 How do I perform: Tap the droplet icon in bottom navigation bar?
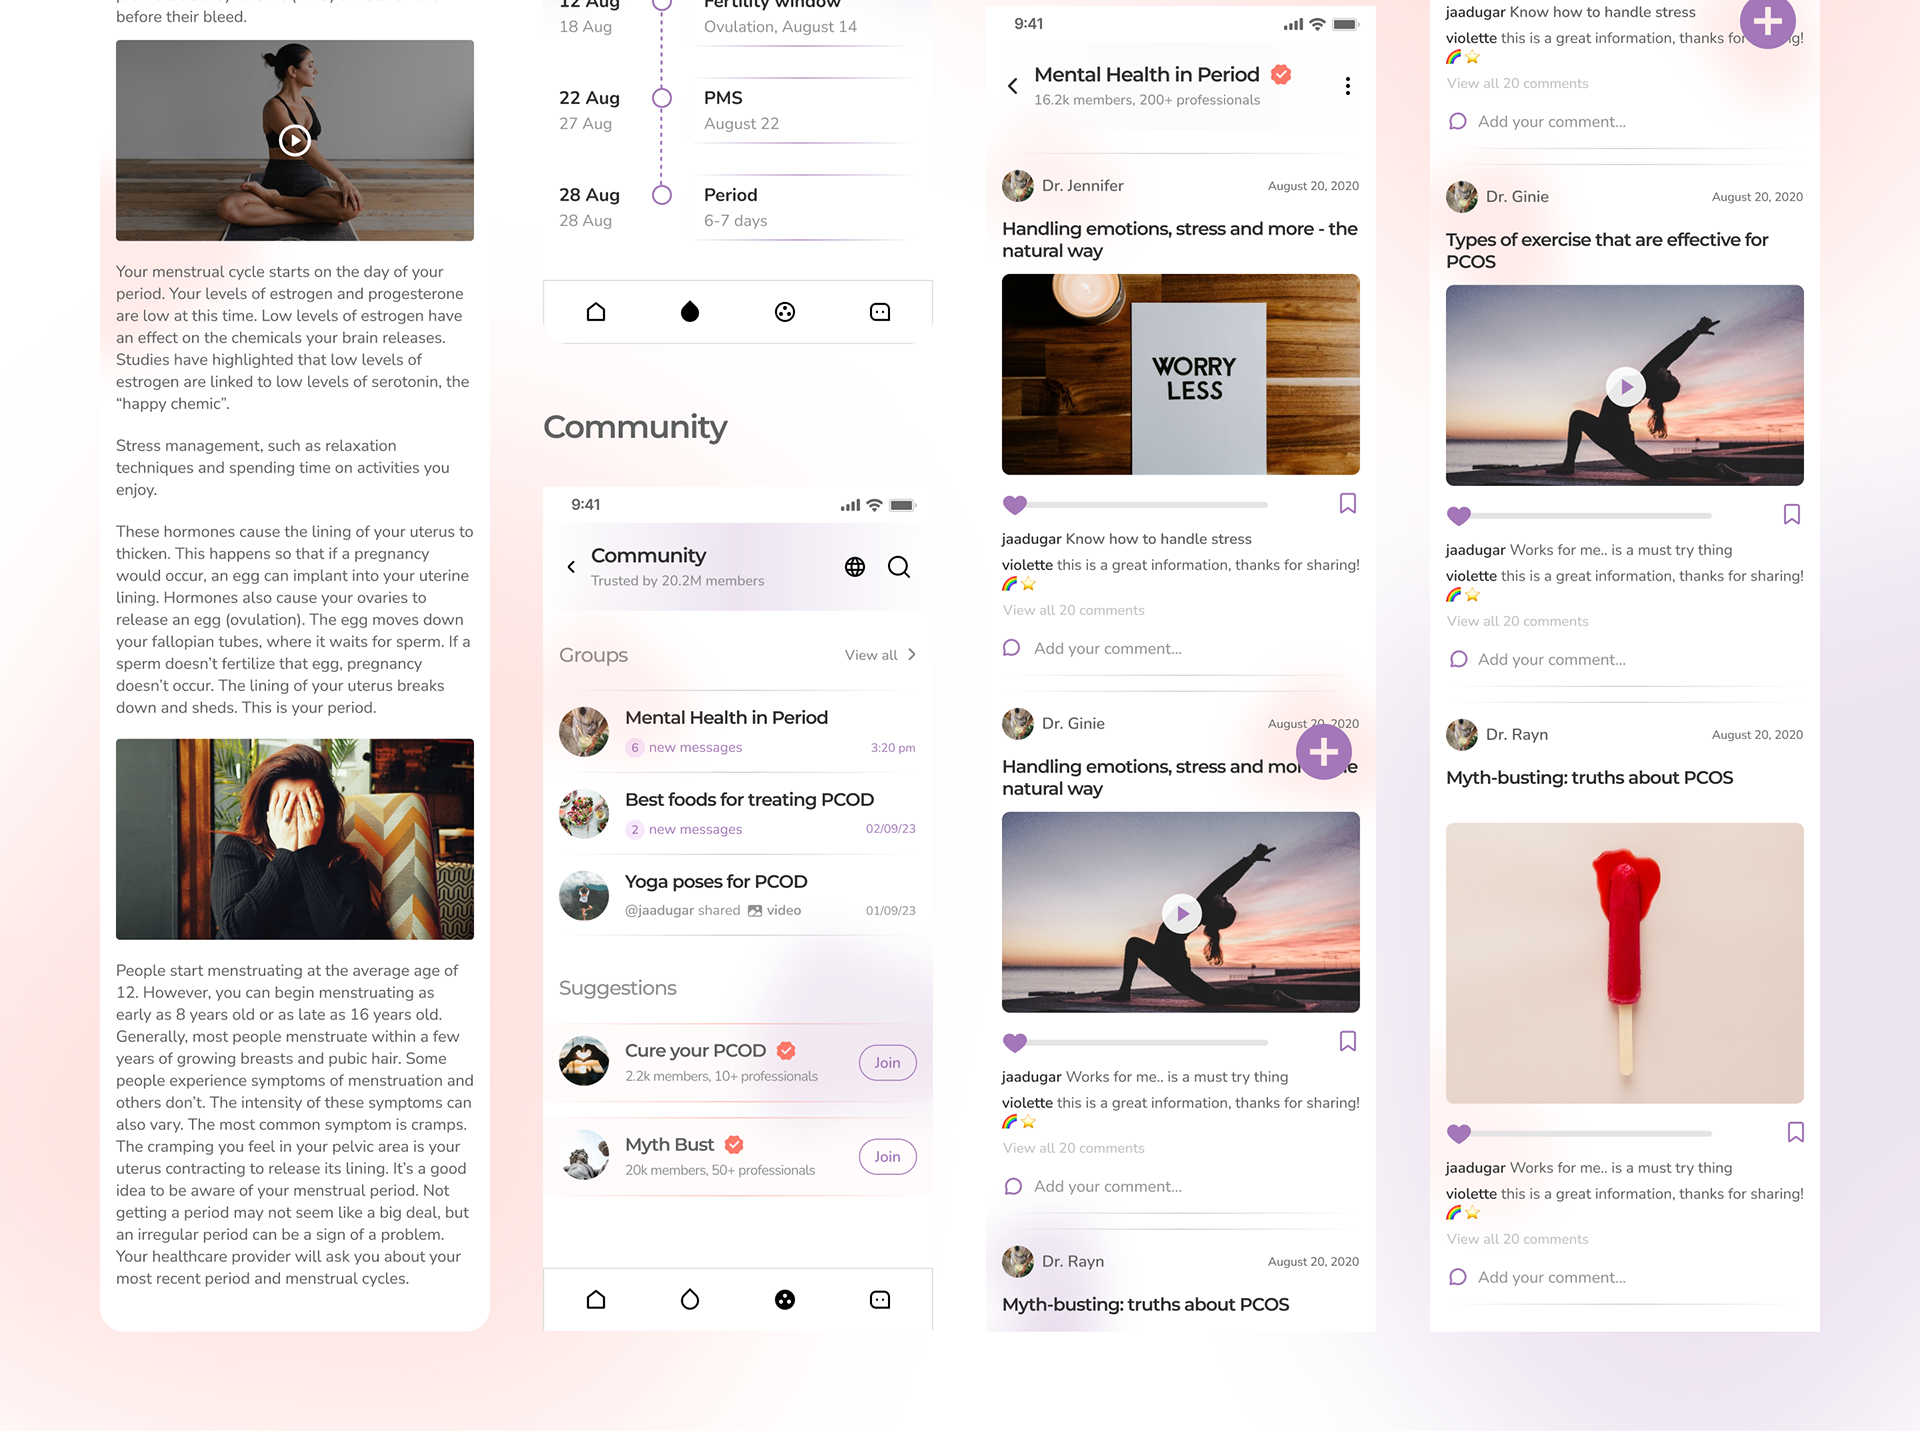coord(690,1299)
